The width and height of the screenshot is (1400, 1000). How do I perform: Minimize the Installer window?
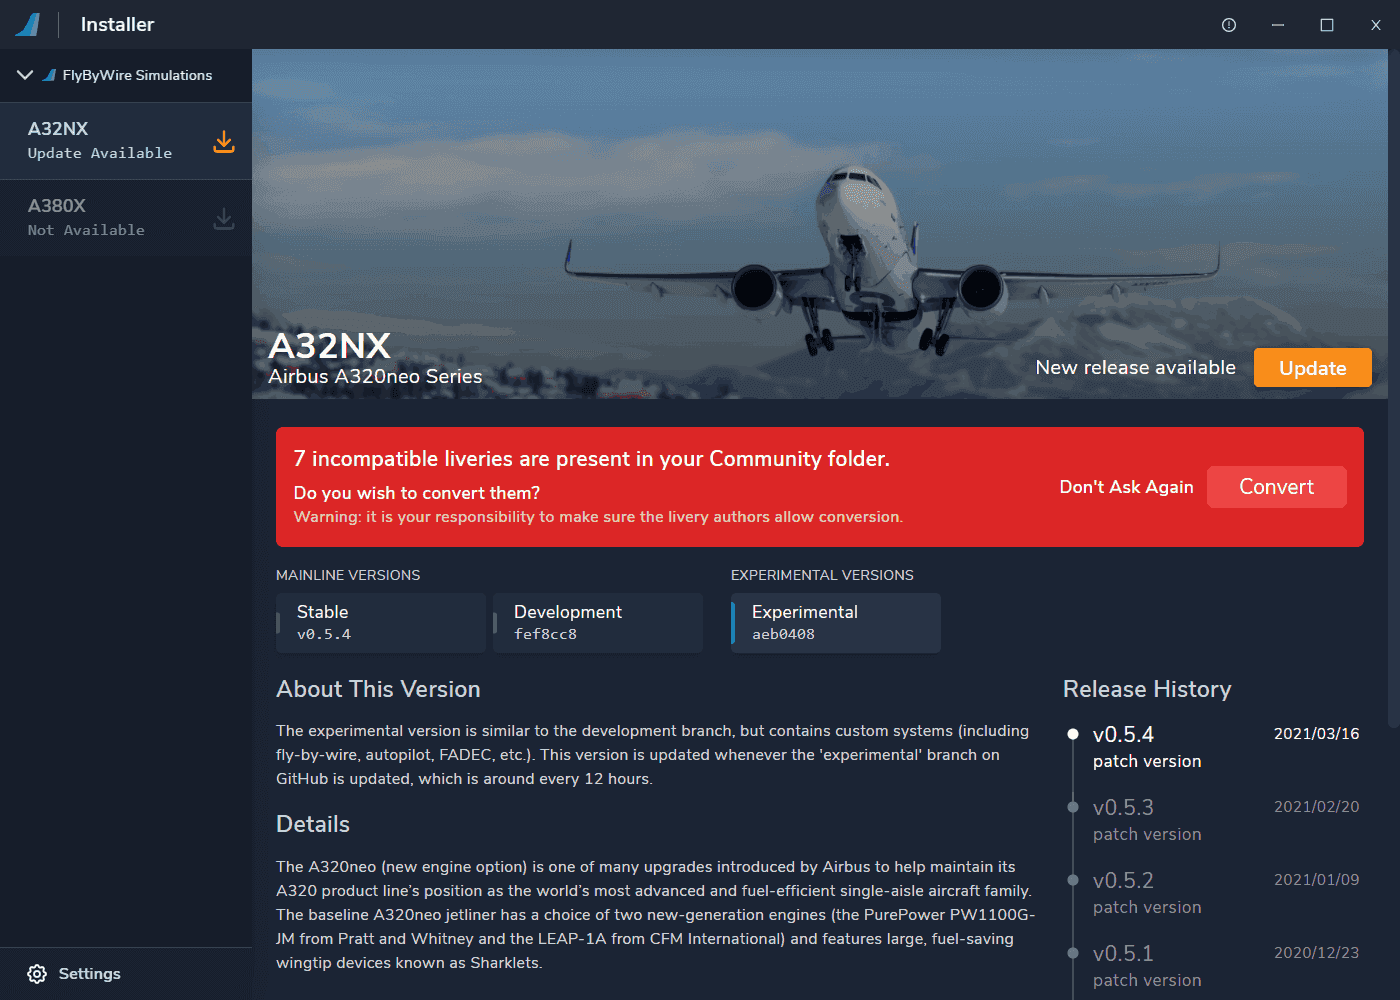(x=1278, y=25)
